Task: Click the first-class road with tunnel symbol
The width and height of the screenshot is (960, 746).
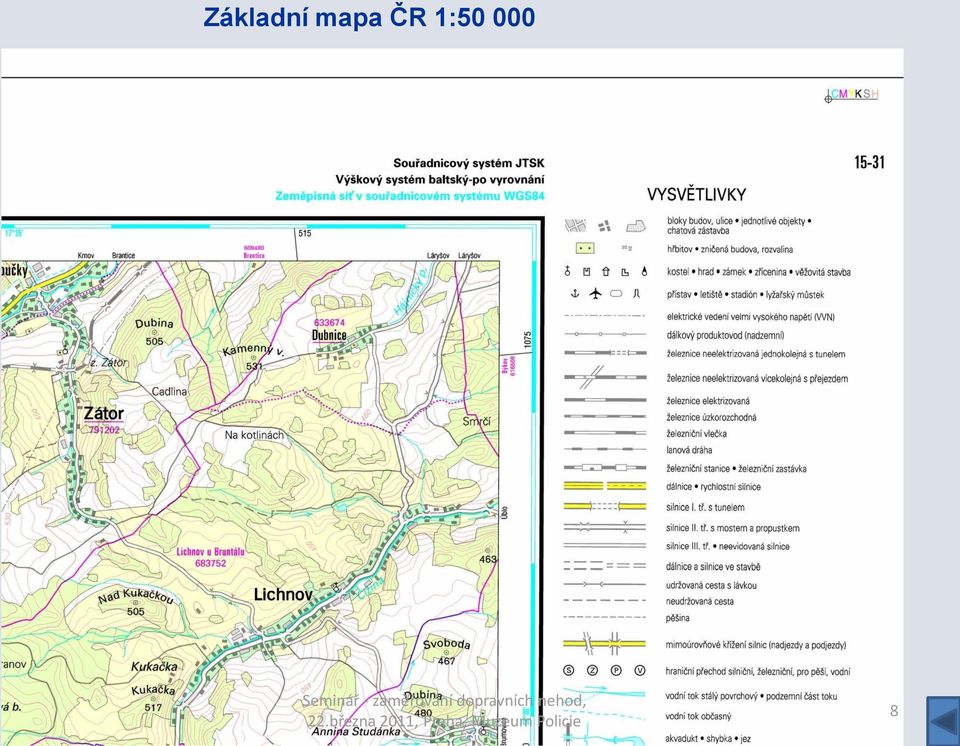Action: (x=604, y=507)
